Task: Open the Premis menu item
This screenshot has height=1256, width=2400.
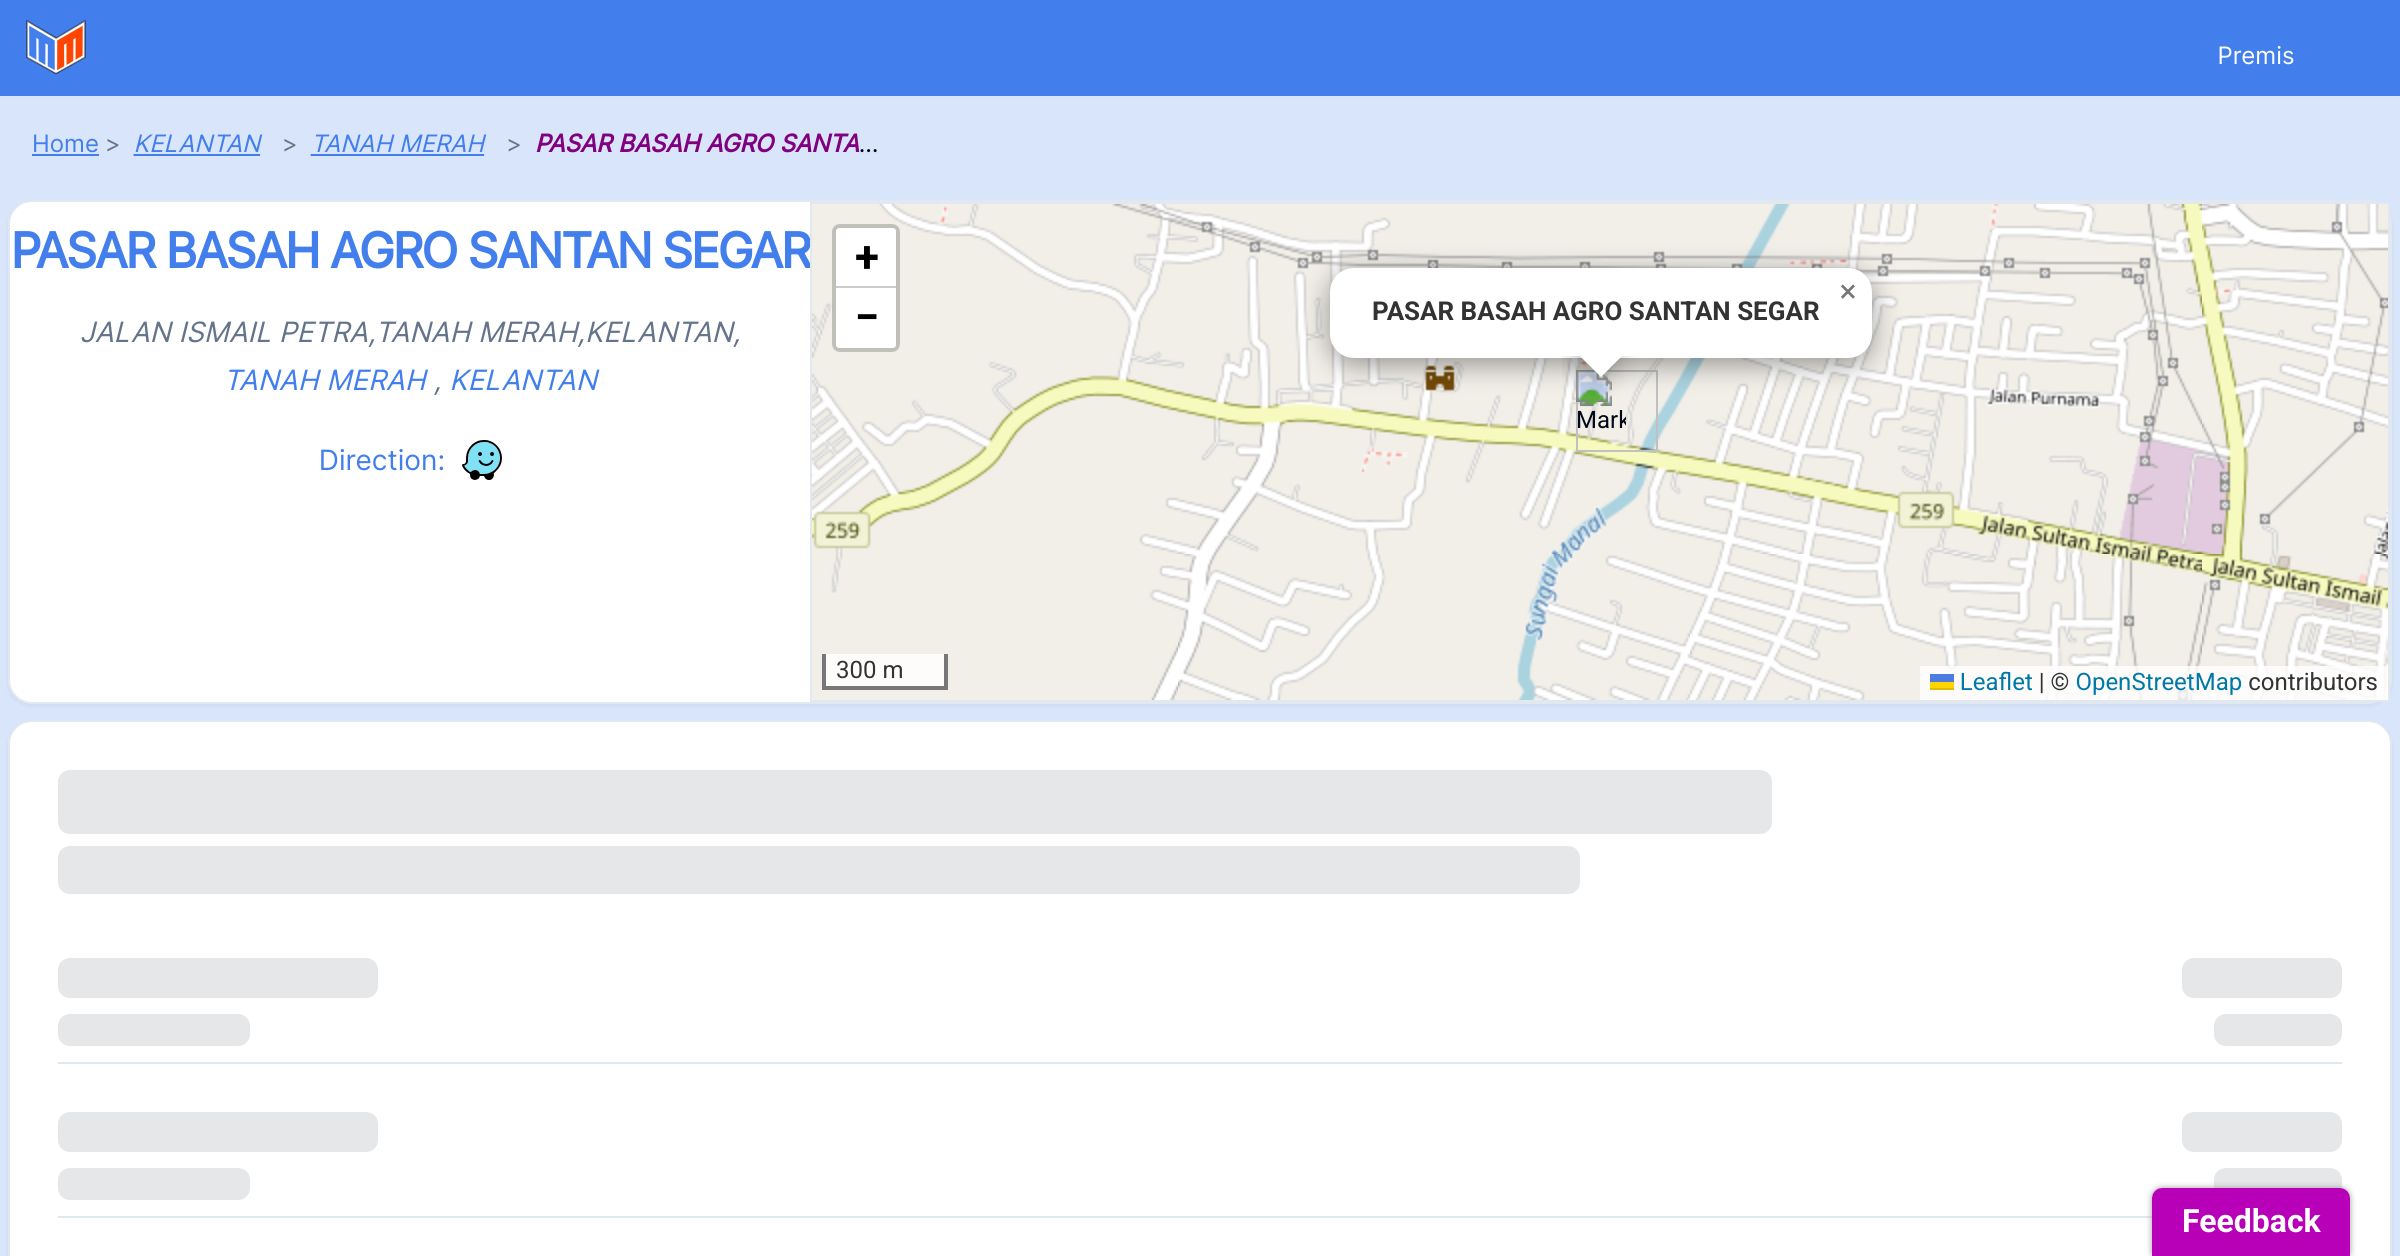Action: 2255,56
